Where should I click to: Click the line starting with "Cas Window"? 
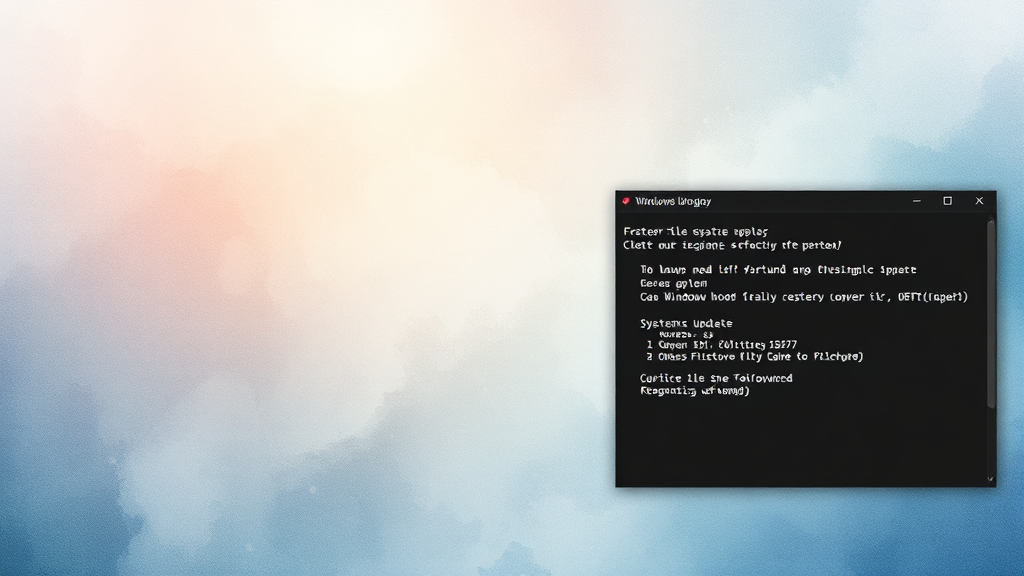click(x=803, y=297)
